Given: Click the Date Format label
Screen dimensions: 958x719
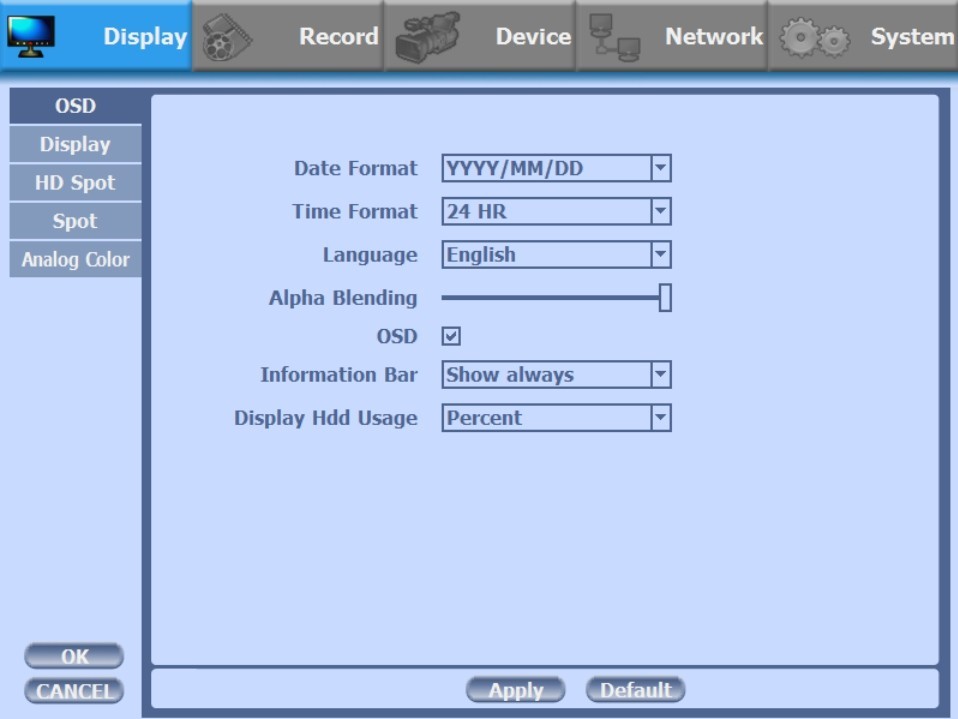Looking at the screenshot, I should pyautogui.click(x=356, y=168).
